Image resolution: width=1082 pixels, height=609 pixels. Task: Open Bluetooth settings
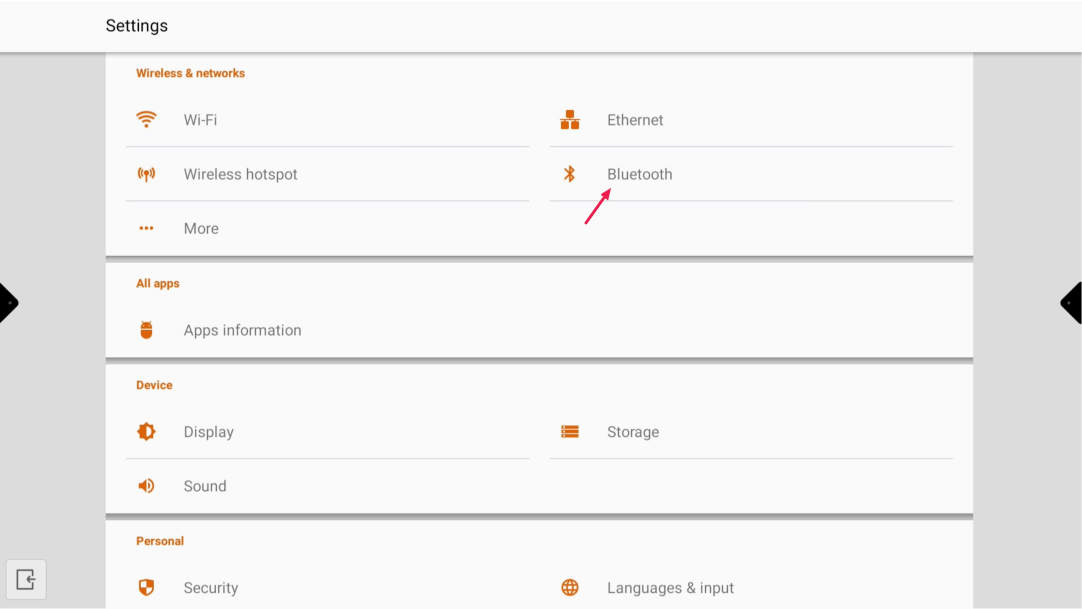tap(640, 174)
